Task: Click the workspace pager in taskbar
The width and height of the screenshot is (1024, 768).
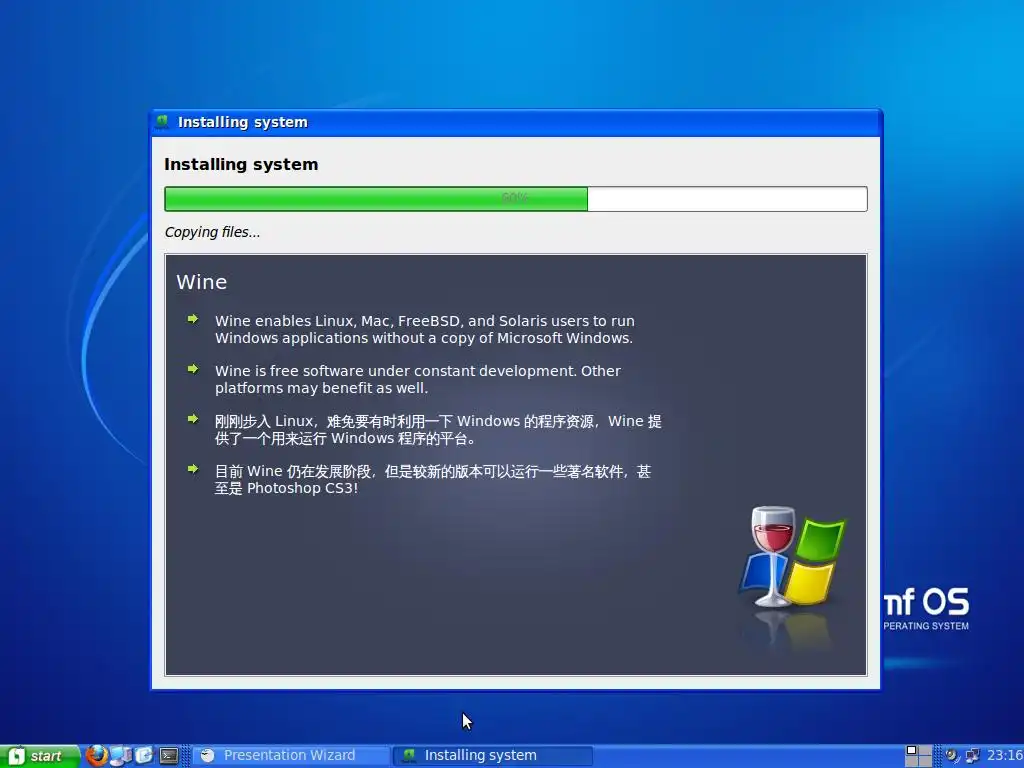Action: (918, 756)
